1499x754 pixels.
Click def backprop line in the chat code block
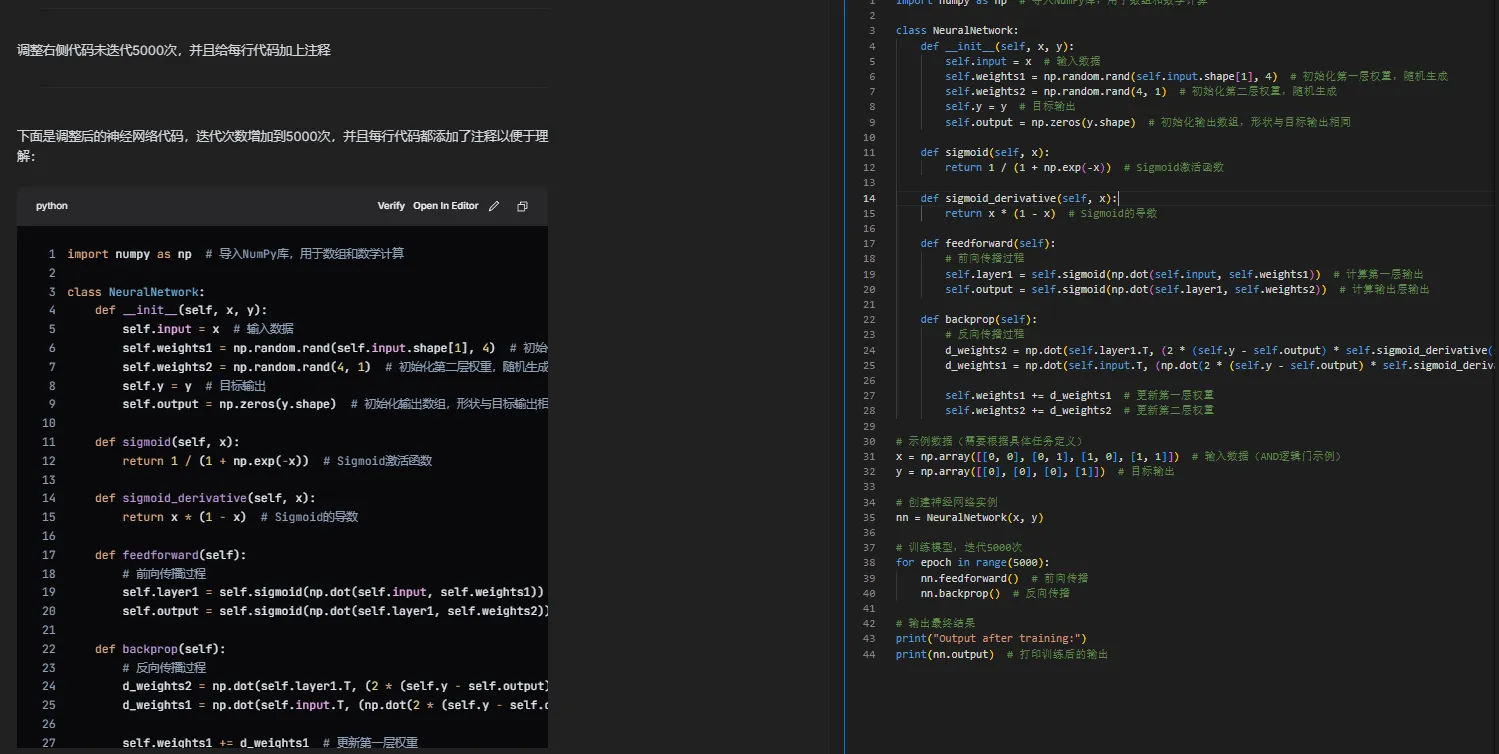point(160,648)
